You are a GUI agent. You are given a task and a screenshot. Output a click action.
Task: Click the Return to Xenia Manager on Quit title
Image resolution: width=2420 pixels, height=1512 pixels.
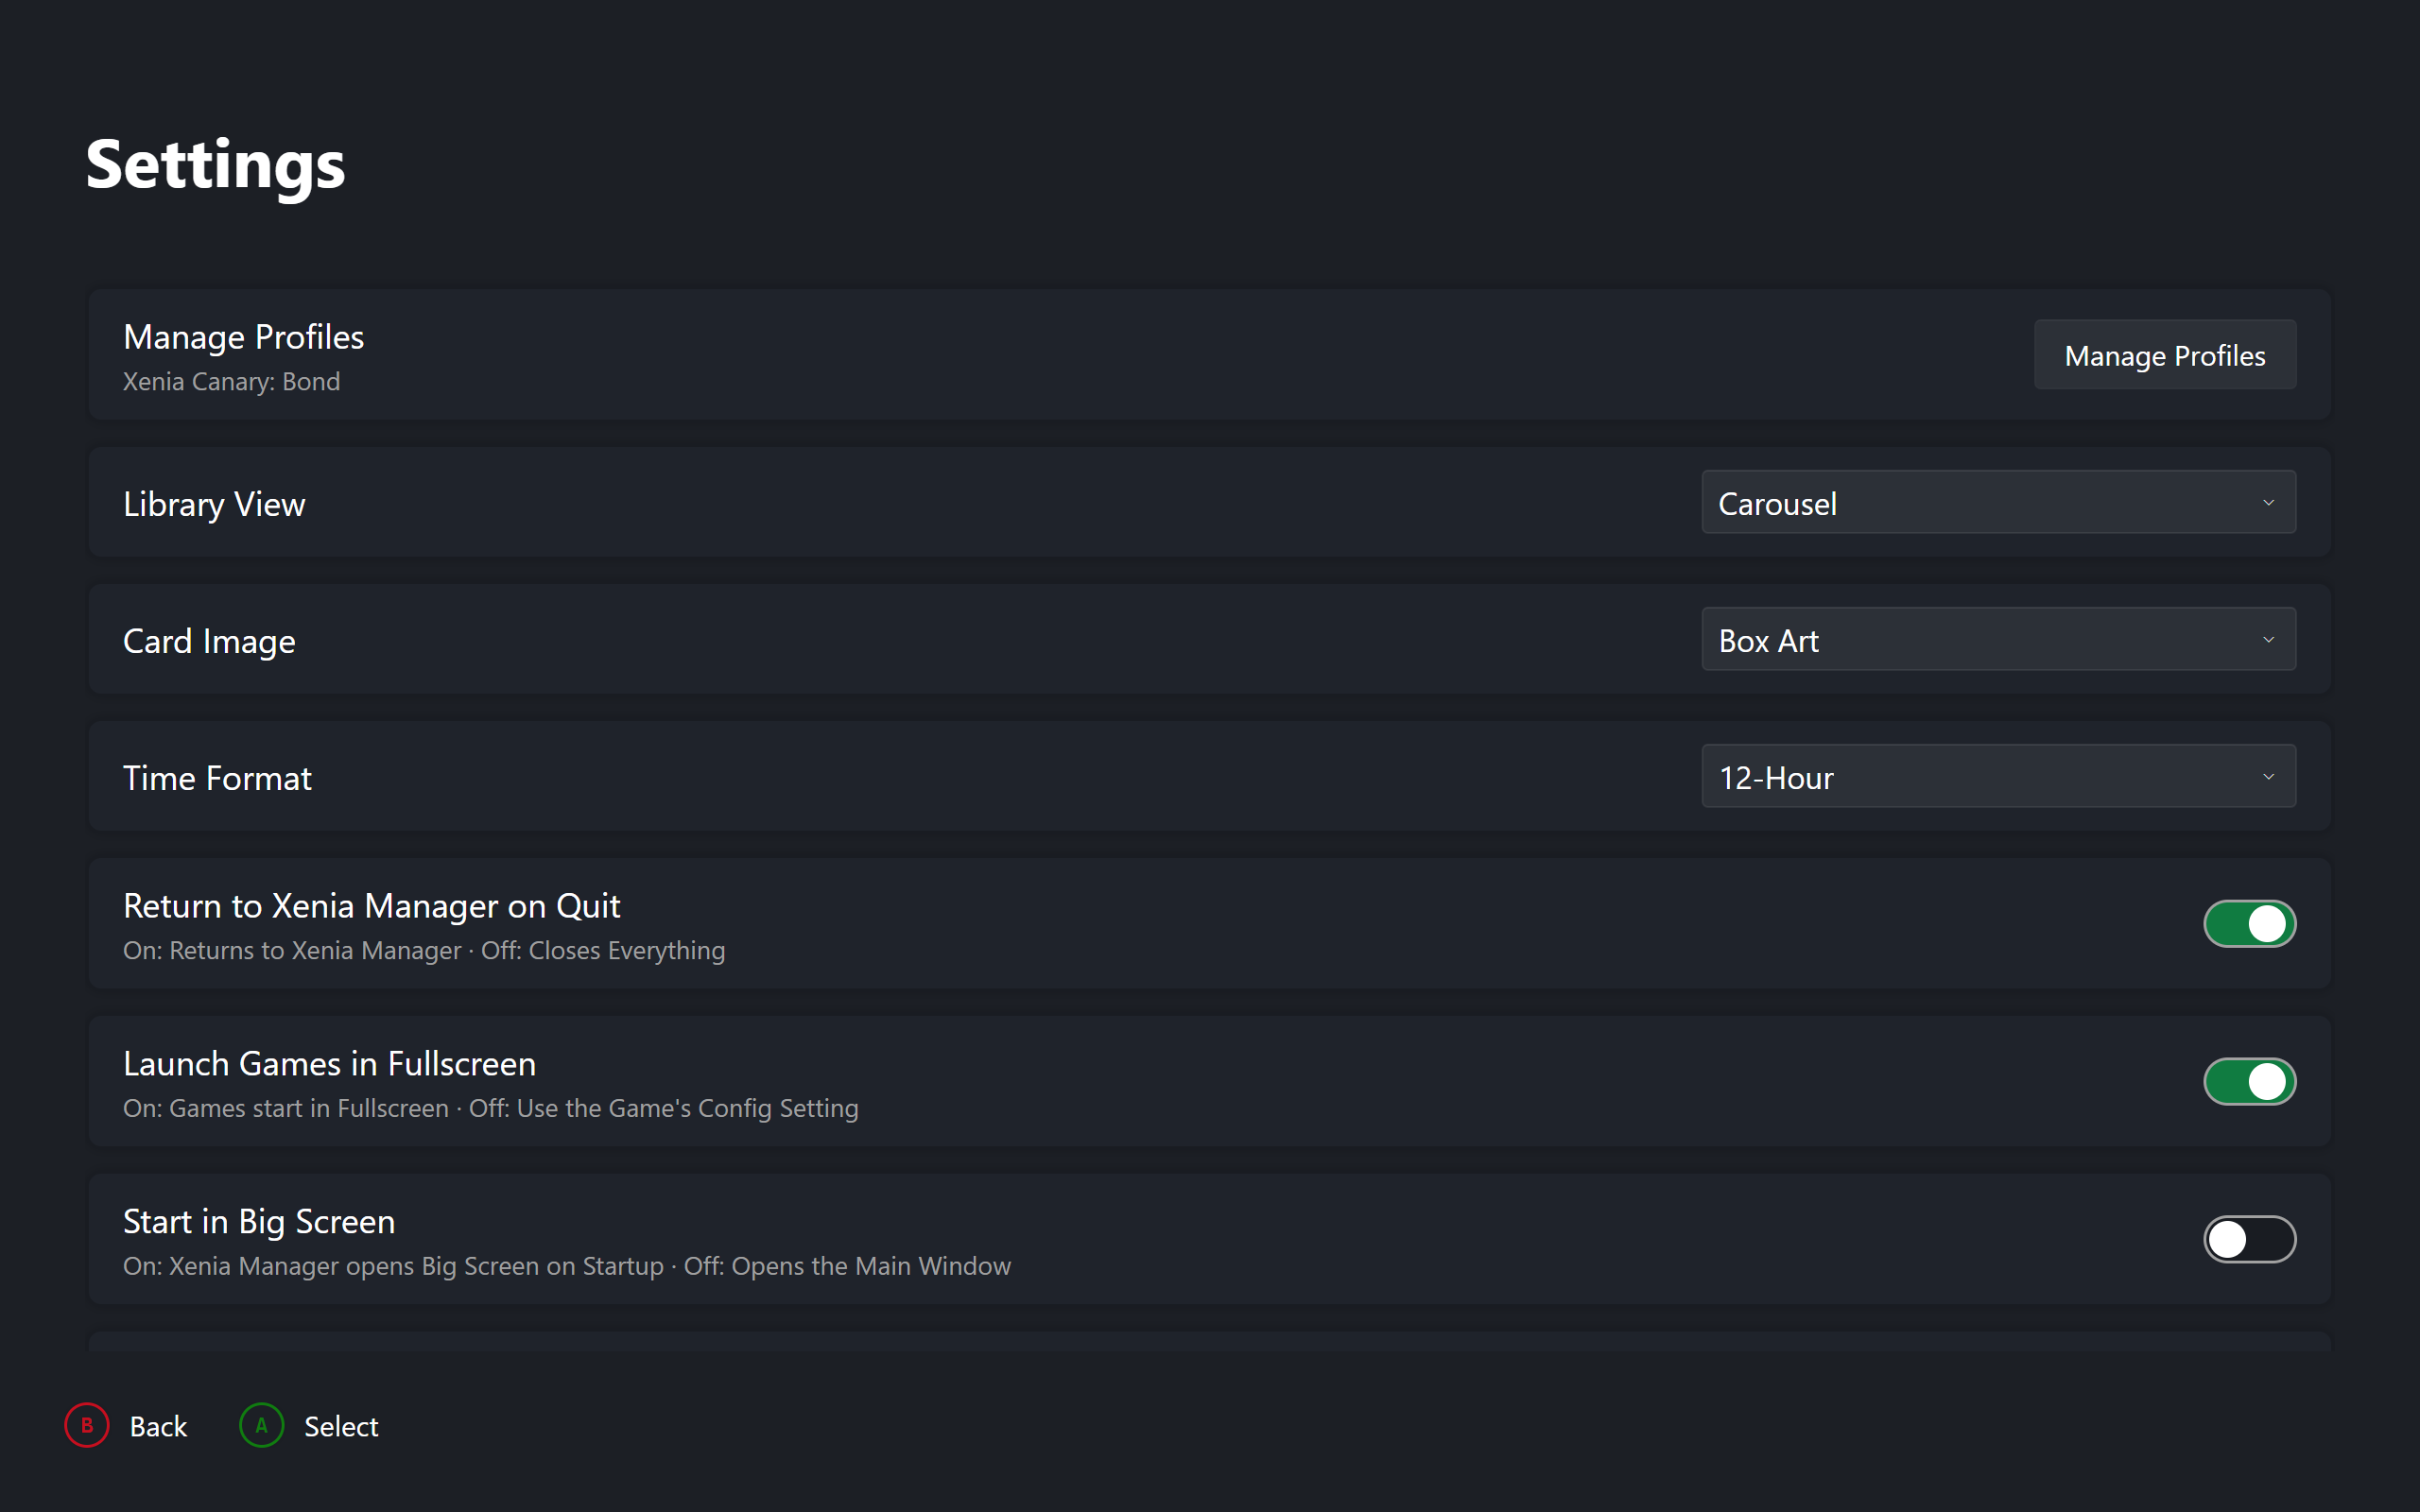[371, 906]
